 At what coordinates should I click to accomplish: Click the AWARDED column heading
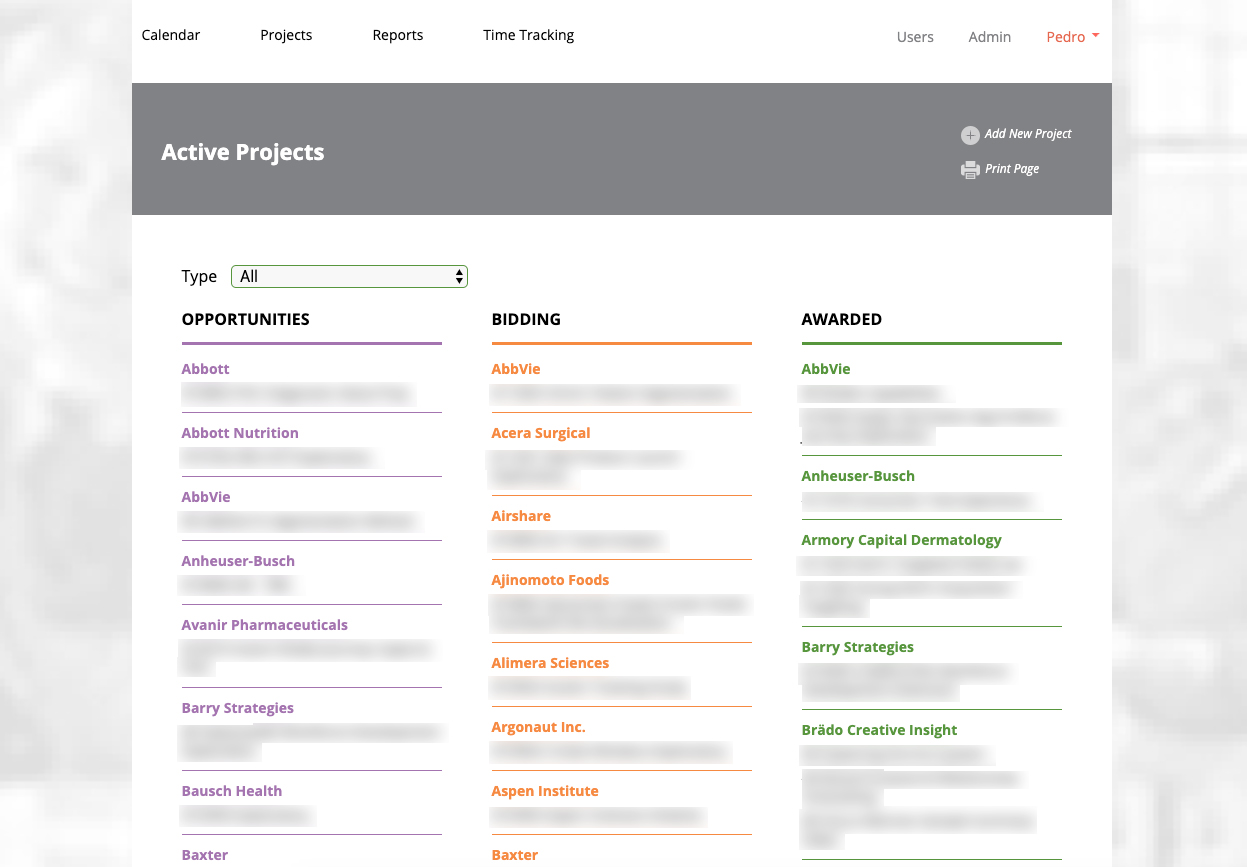pyautogui.click(x=842, y=320)
